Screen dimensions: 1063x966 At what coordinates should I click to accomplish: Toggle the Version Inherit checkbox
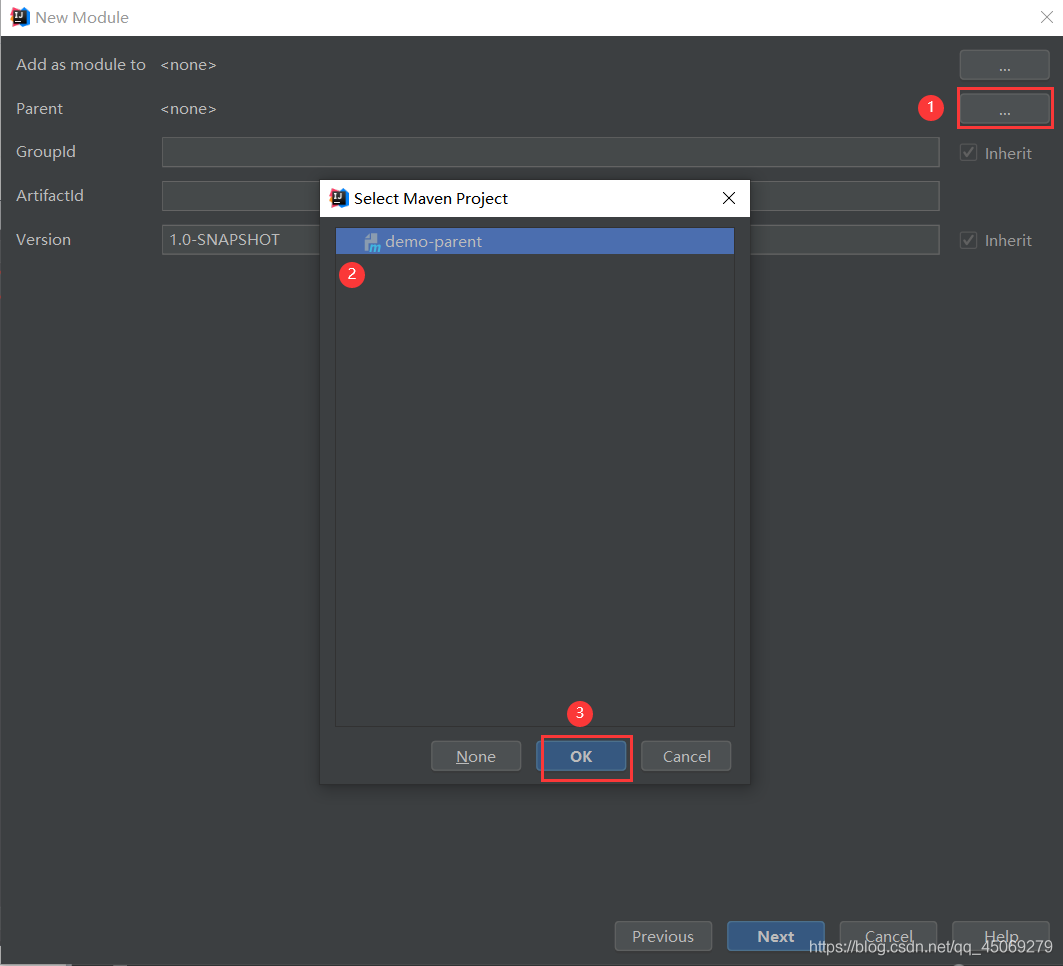[968, 240]
